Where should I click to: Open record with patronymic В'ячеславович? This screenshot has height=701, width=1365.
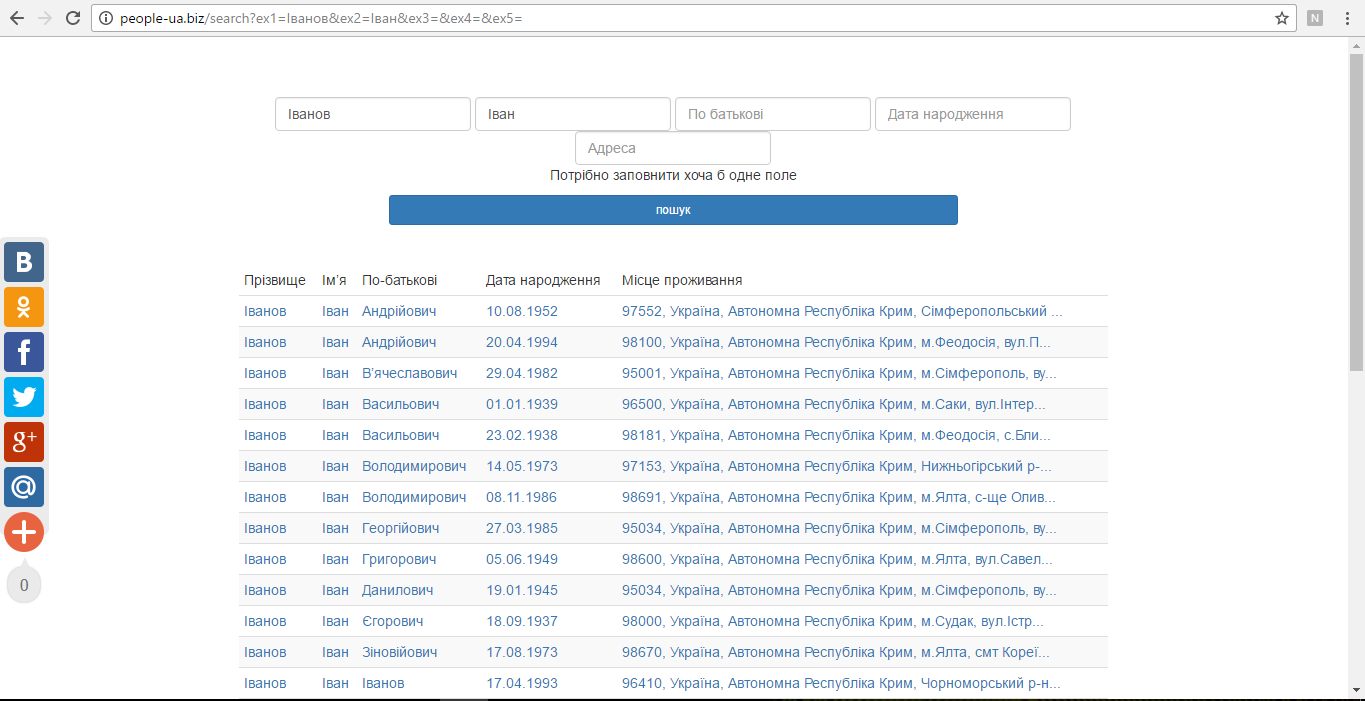point(409,373)
